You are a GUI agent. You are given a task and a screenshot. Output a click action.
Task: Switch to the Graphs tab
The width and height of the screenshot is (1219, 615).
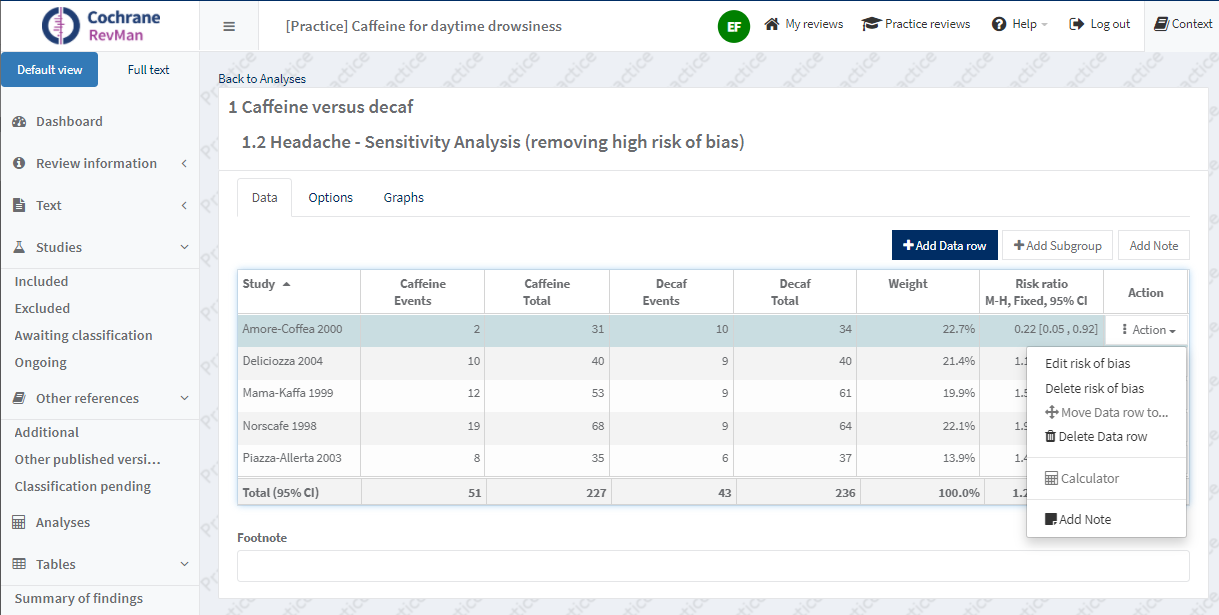coord(403,198)
